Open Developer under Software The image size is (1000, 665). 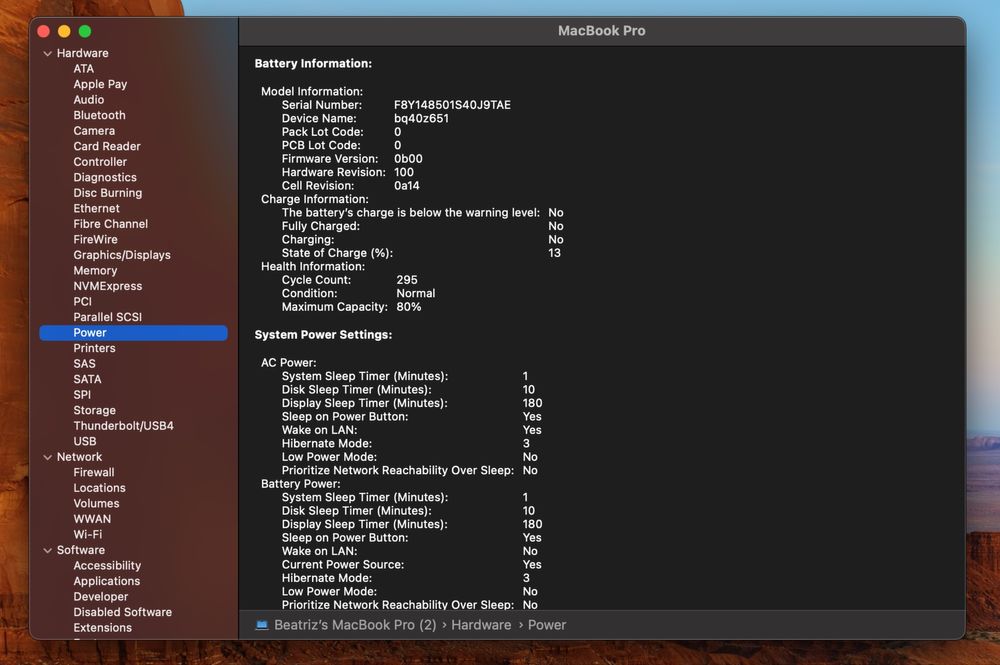pyautogui.click(x=101, y=597)
